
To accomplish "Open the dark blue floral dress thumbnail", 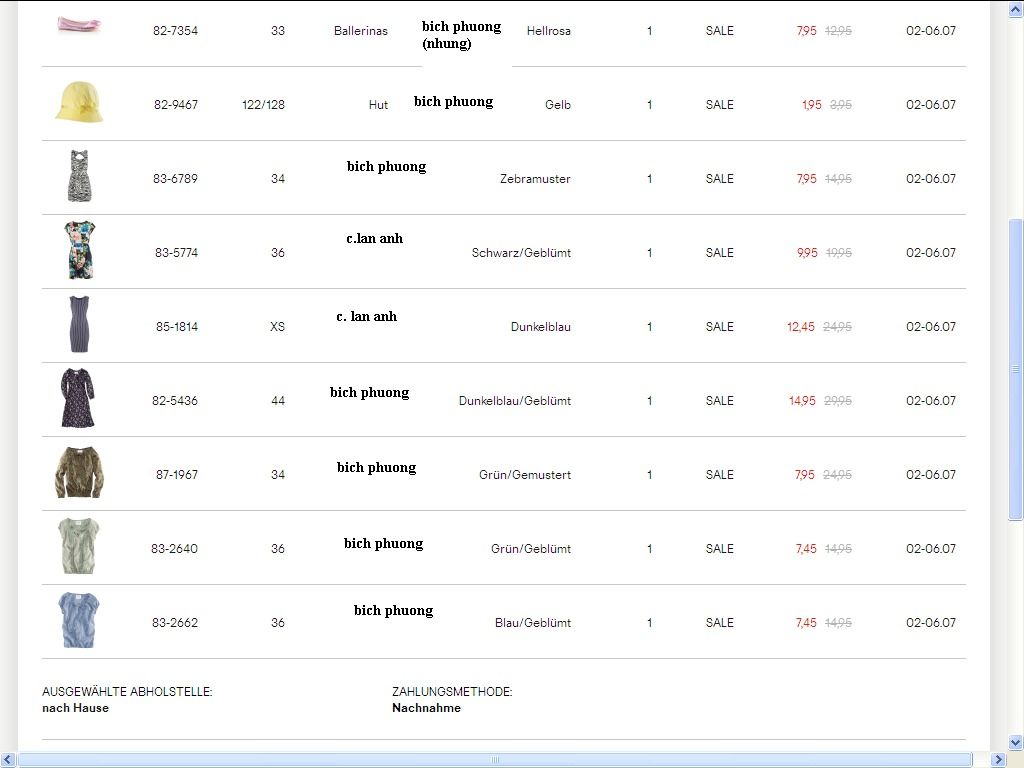I will 78,399.
